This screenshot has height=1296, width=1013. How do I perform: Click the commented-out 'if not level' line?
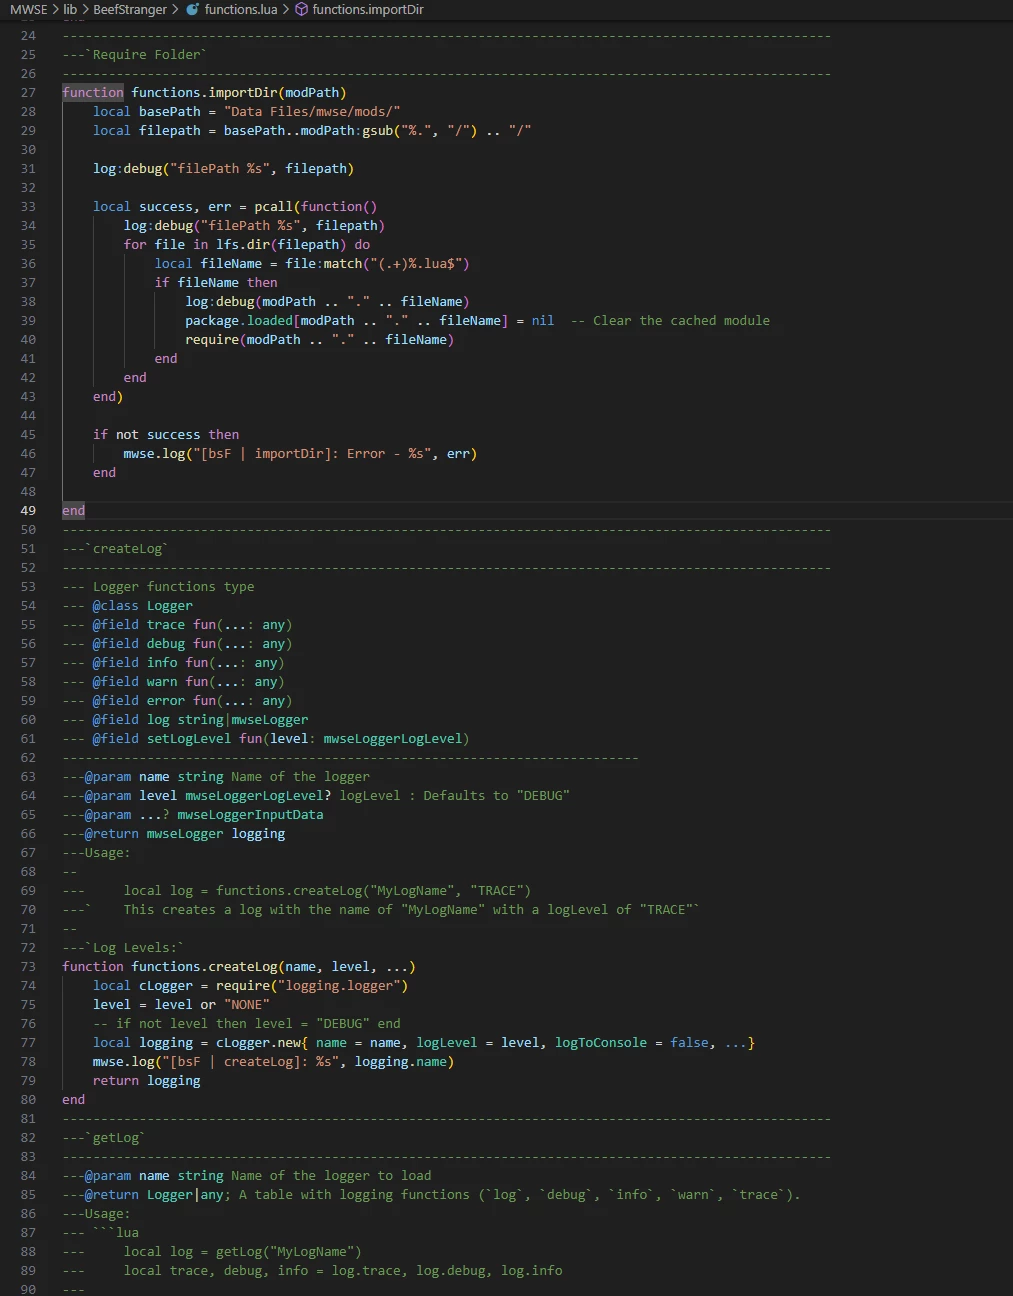pos(247,1024)
